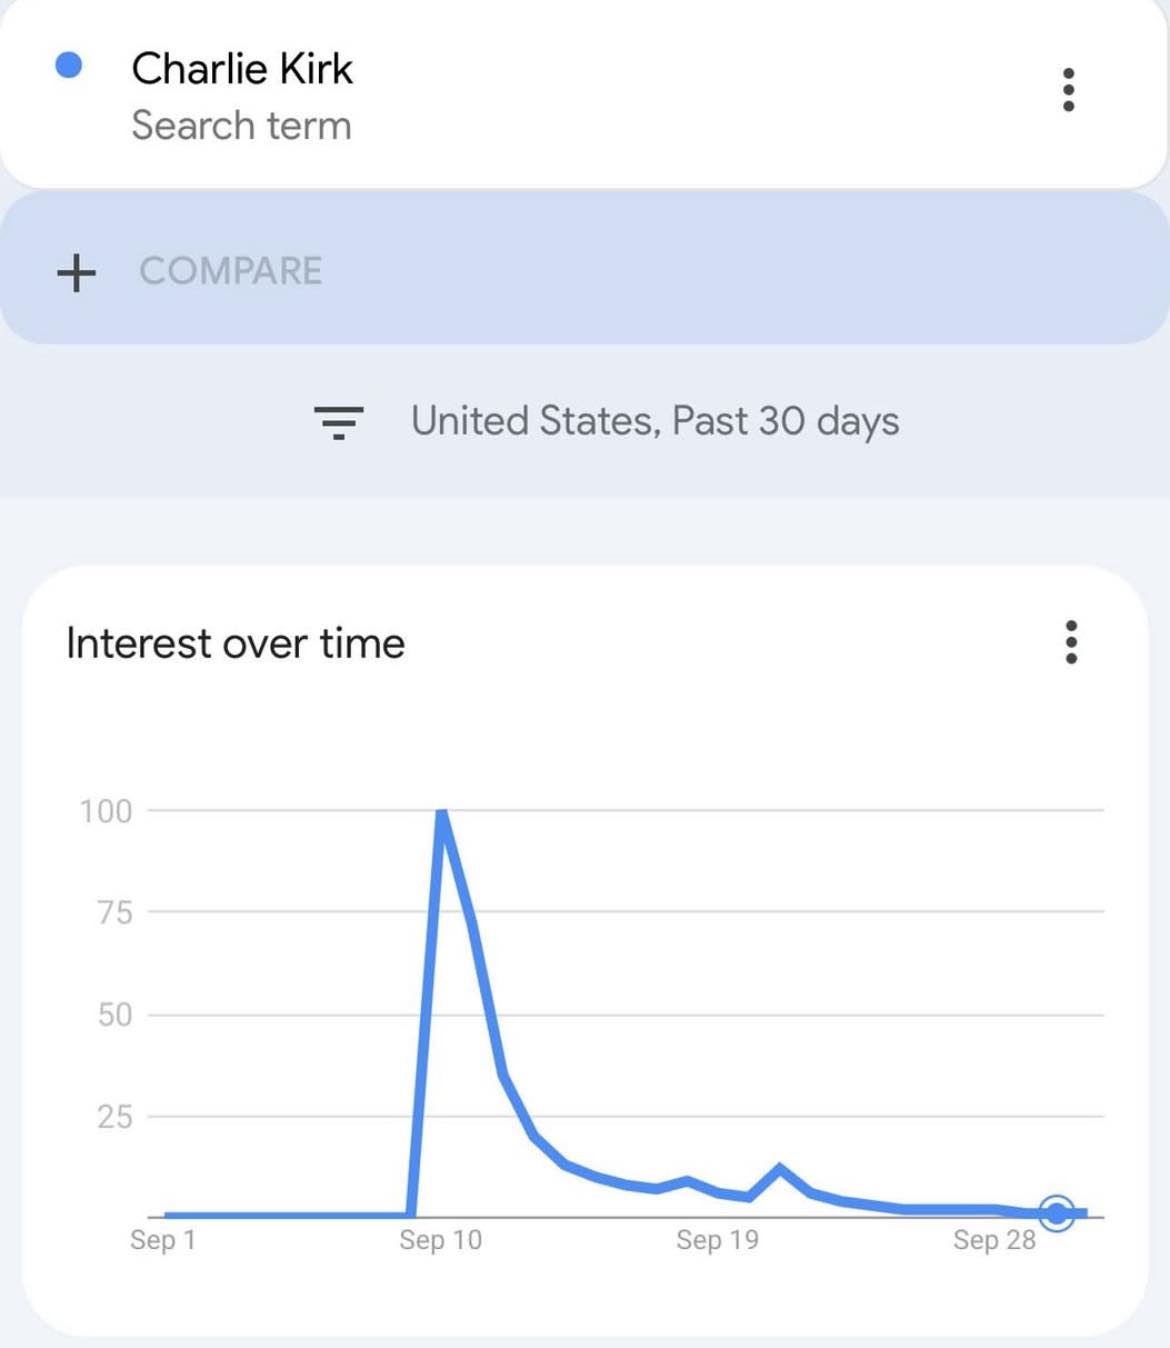Image resolution: width=1170 pixels, height=1348 pixels.
Task: Click the plus icon to add comparison
Action: point(77,272)
